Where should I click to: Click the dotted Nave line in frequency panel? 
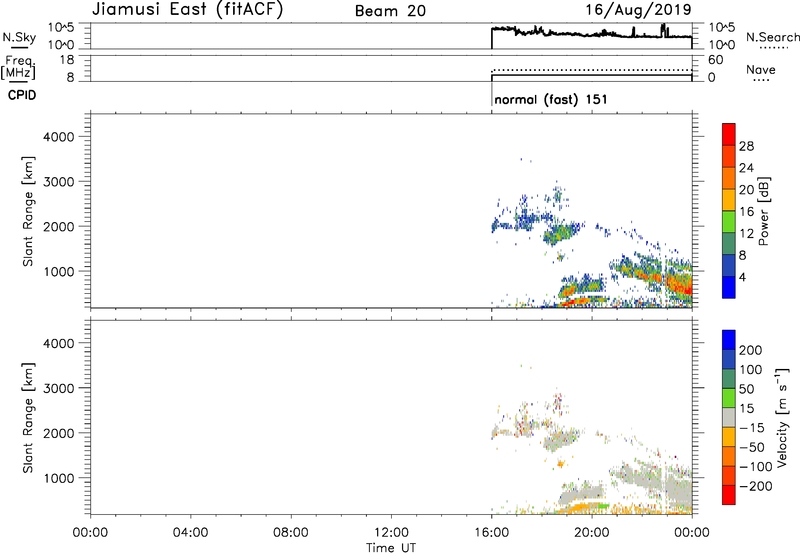592,70
